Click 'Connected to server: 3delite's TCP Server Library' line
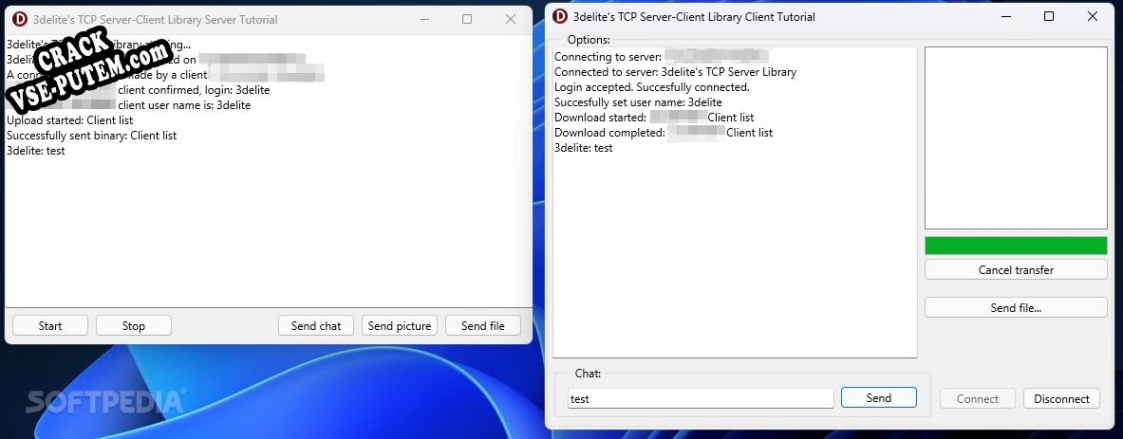Viewport: 1123px width, 439px height. (x=675, y=72)
